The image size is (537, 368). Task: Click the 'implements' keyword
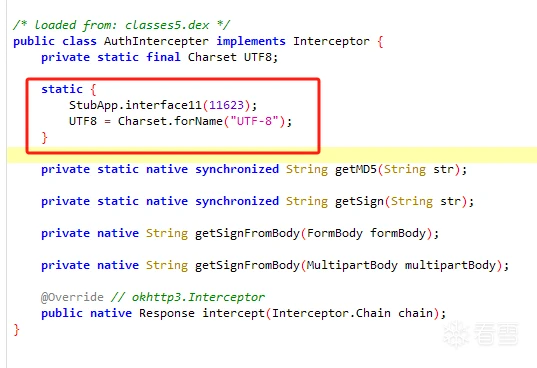click(x=251, y=41)
